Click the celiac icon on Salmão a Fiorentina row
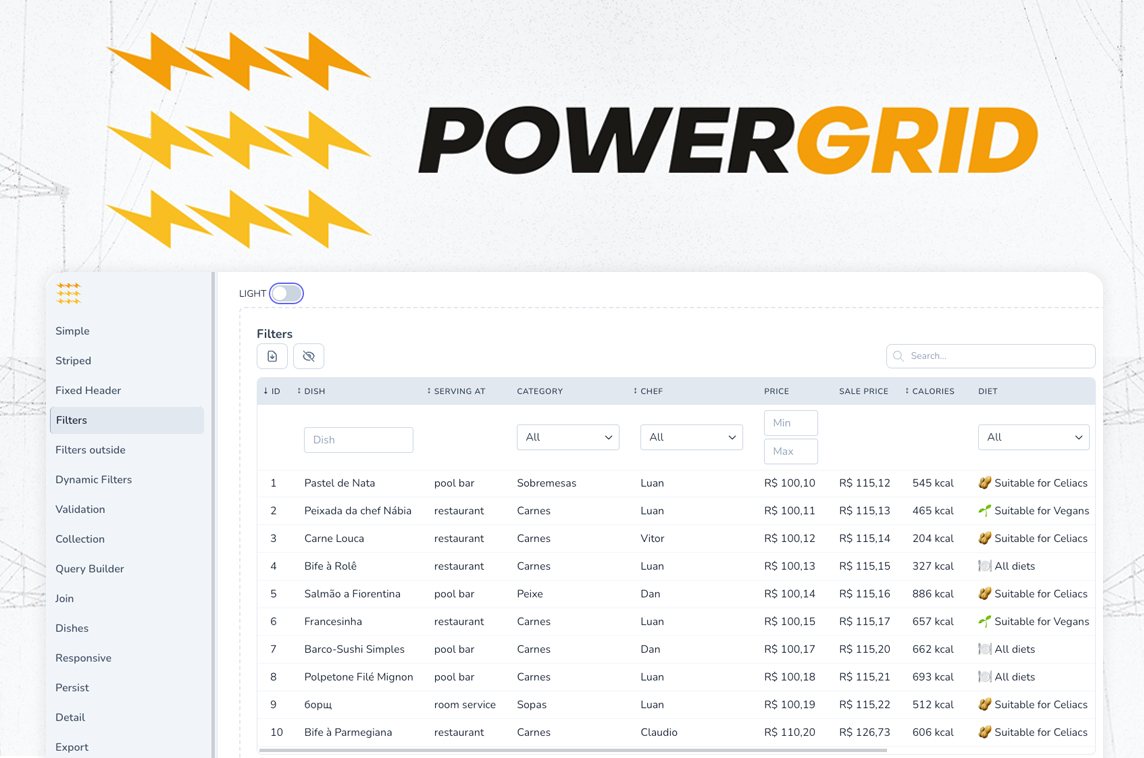Screen dimensions: 1144x758 tap(985, 594)
